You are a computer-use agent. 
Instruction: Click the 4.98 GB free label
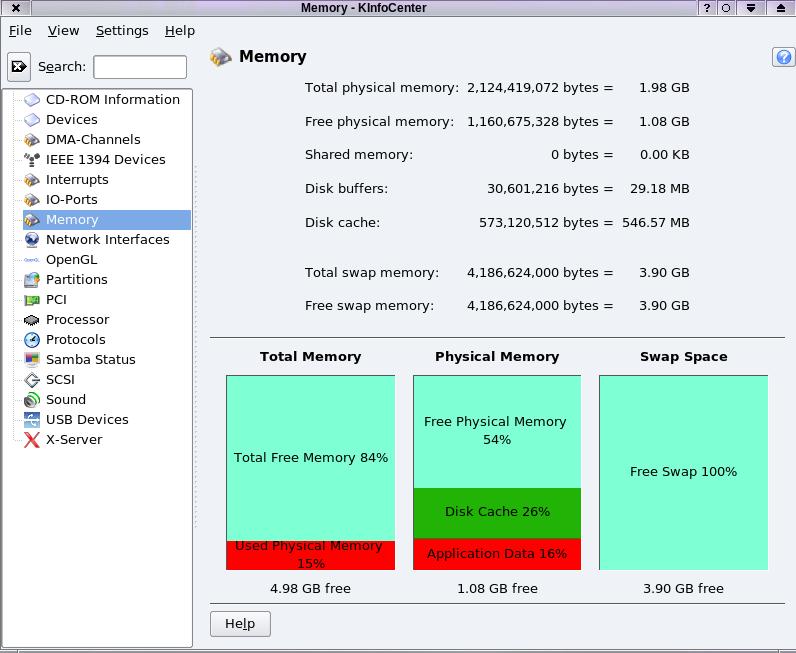[x=311, y=589]
